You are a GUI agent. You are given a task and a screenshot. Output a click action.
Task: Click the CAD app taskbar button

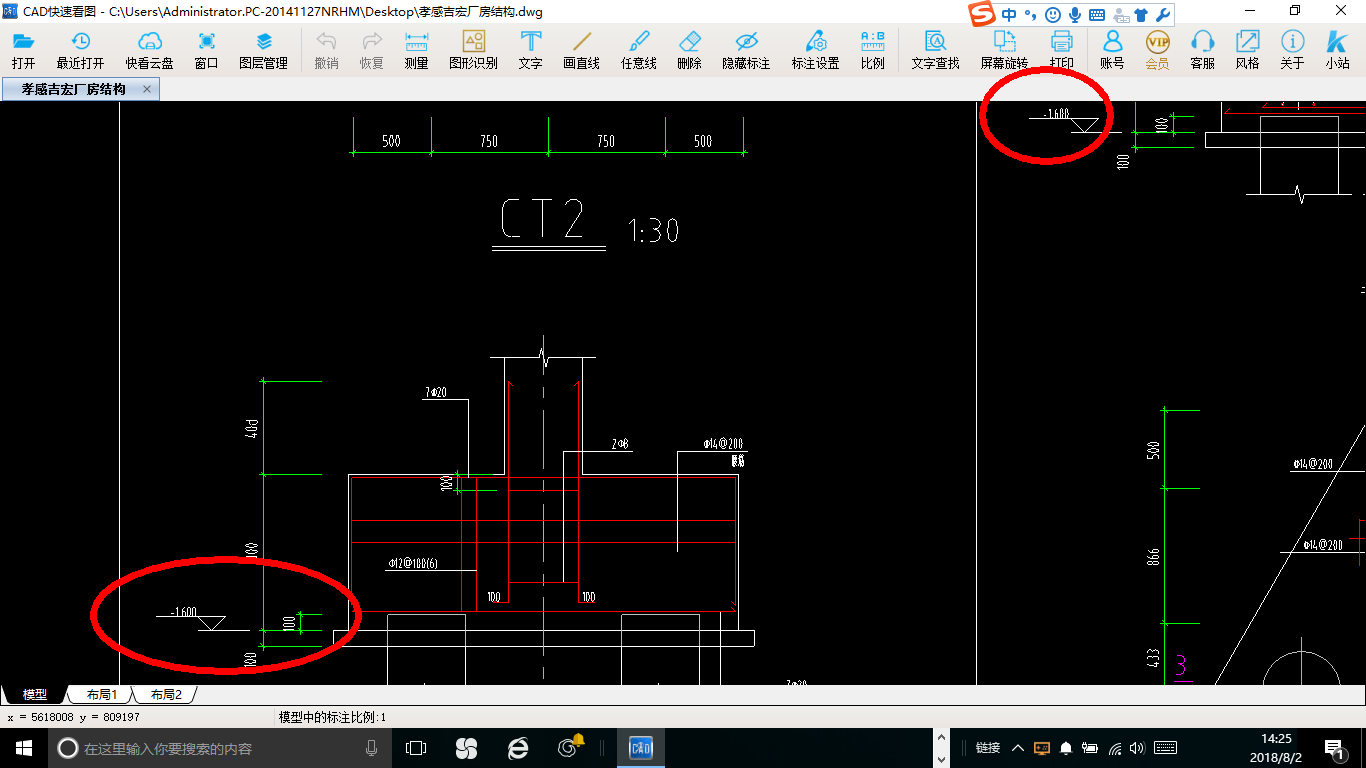coord(640,748)
